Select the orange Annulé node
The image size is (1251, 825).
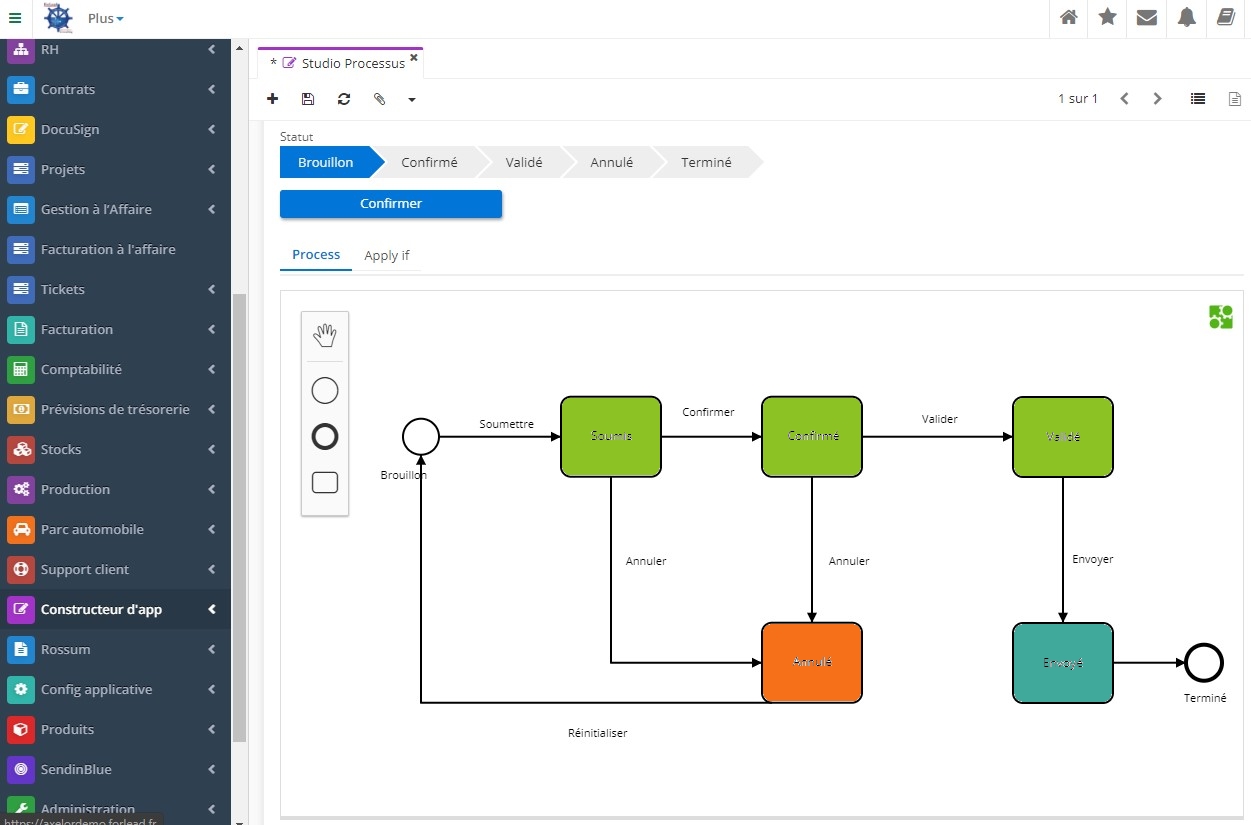point(811,662)
